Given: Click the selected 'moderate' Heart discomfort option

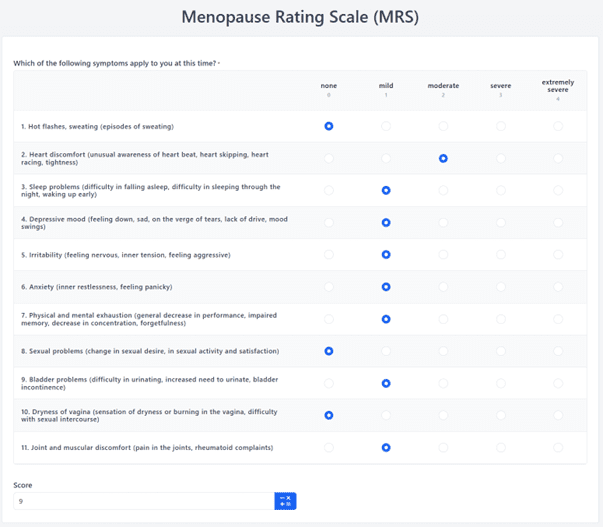Looking at the screenshot, I should (x=443, y=158).
